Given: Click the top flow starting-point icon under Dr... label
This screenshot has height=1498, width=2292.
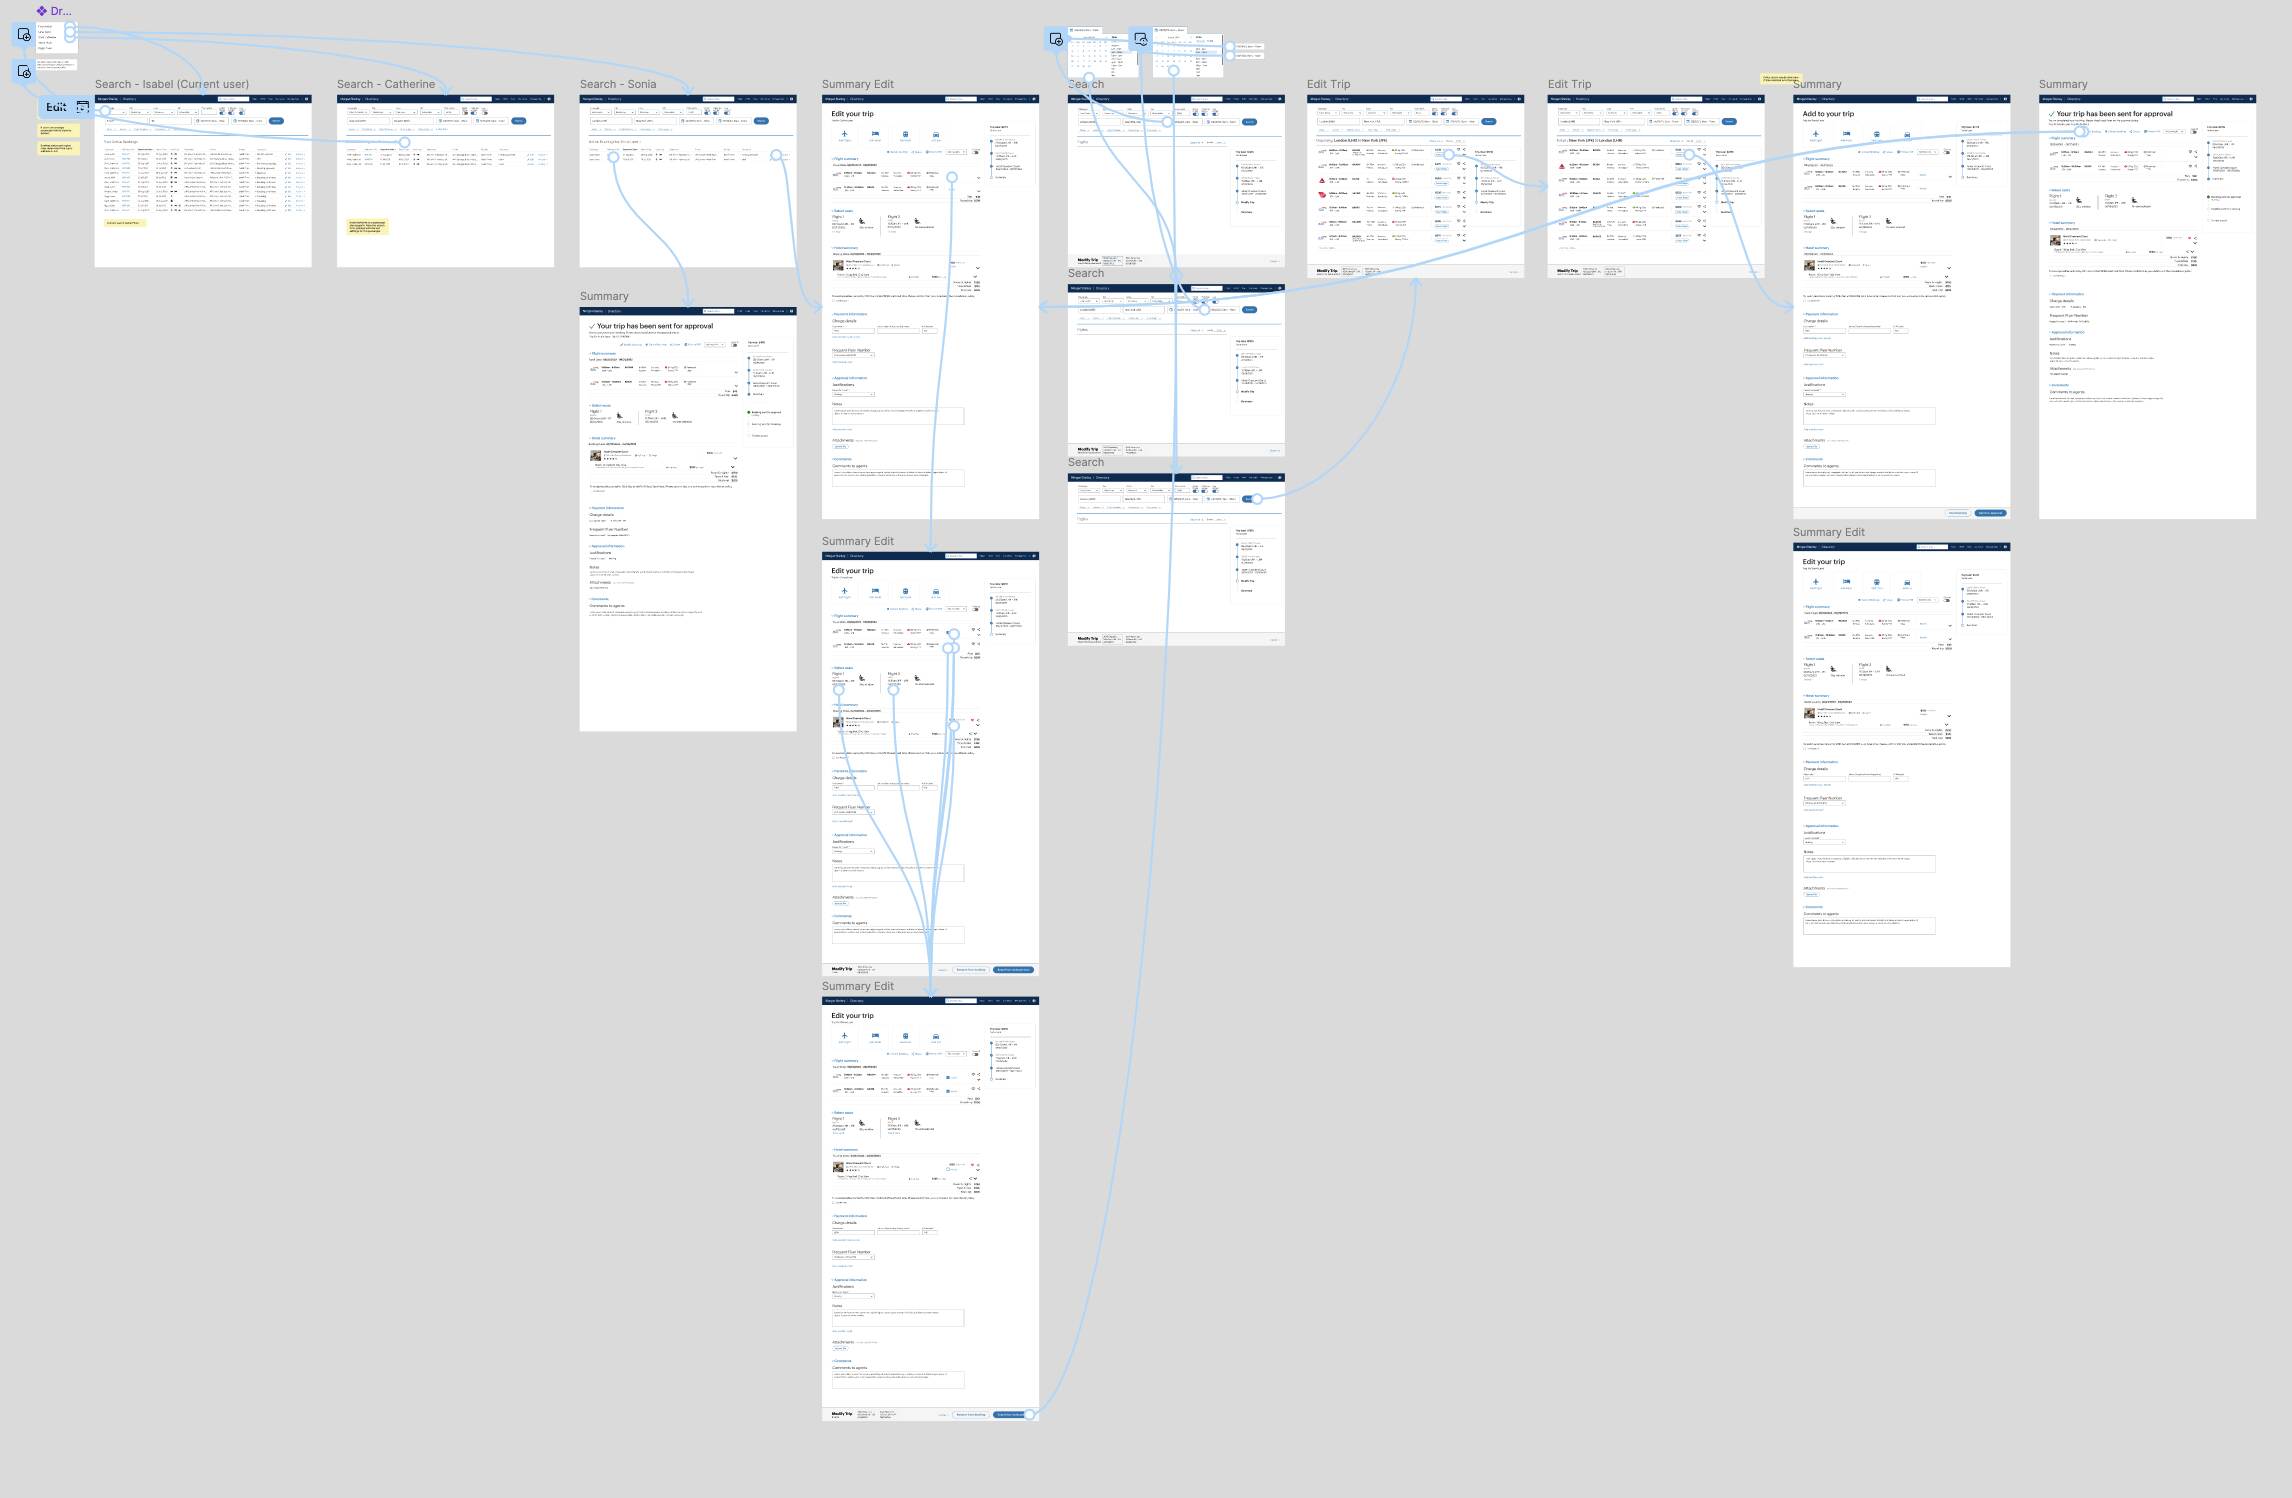Looking at the screenshot, I should (x=24, y=35).
